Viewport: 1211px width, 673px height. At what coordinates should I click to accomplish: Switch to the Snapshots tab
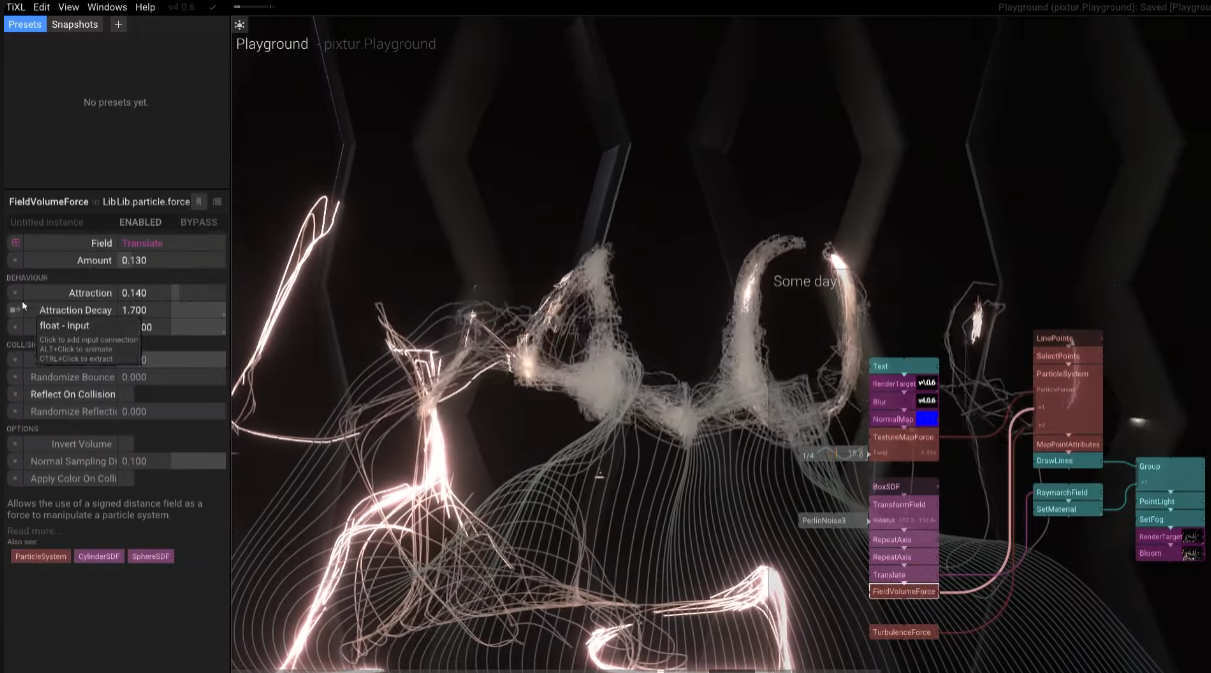[x=75, y=24]
